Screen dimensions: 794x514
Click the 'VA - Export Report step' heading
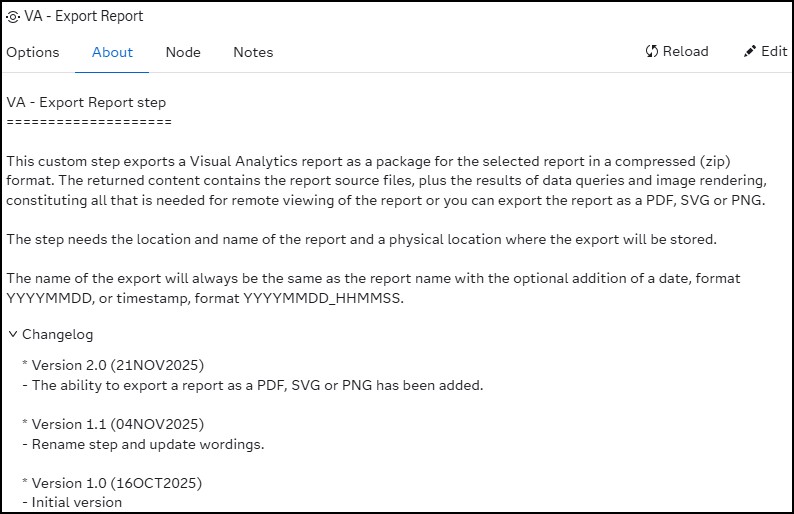click(86, 102)
